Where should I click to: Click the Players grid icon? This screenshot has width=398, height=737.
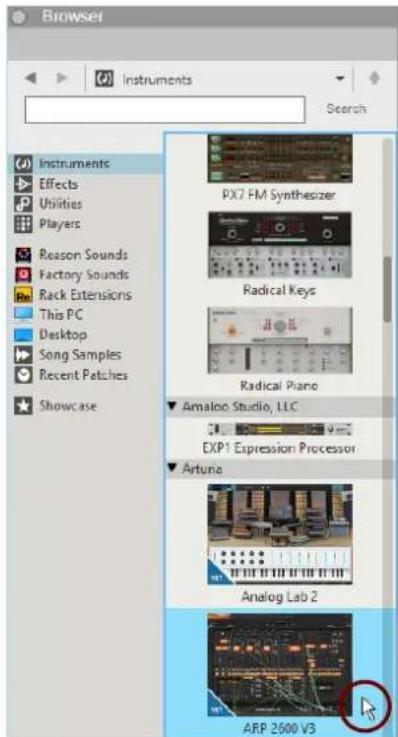pos(23,224)
